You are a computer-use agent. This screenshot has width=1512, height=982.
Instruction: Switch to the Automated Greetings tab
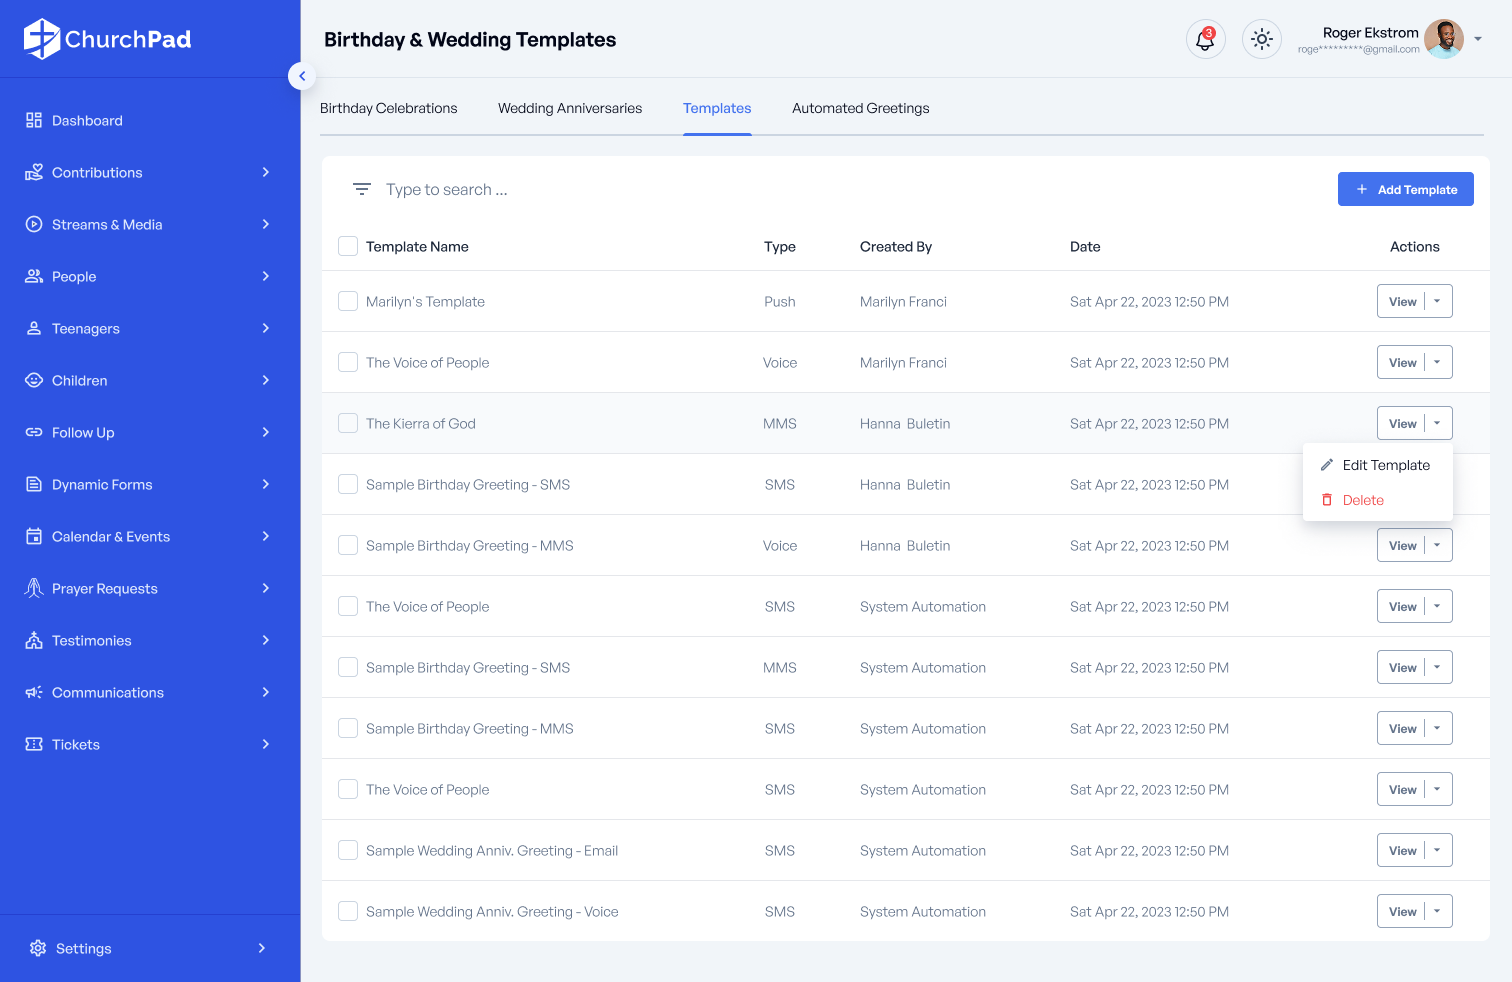(x=860, y=108)
